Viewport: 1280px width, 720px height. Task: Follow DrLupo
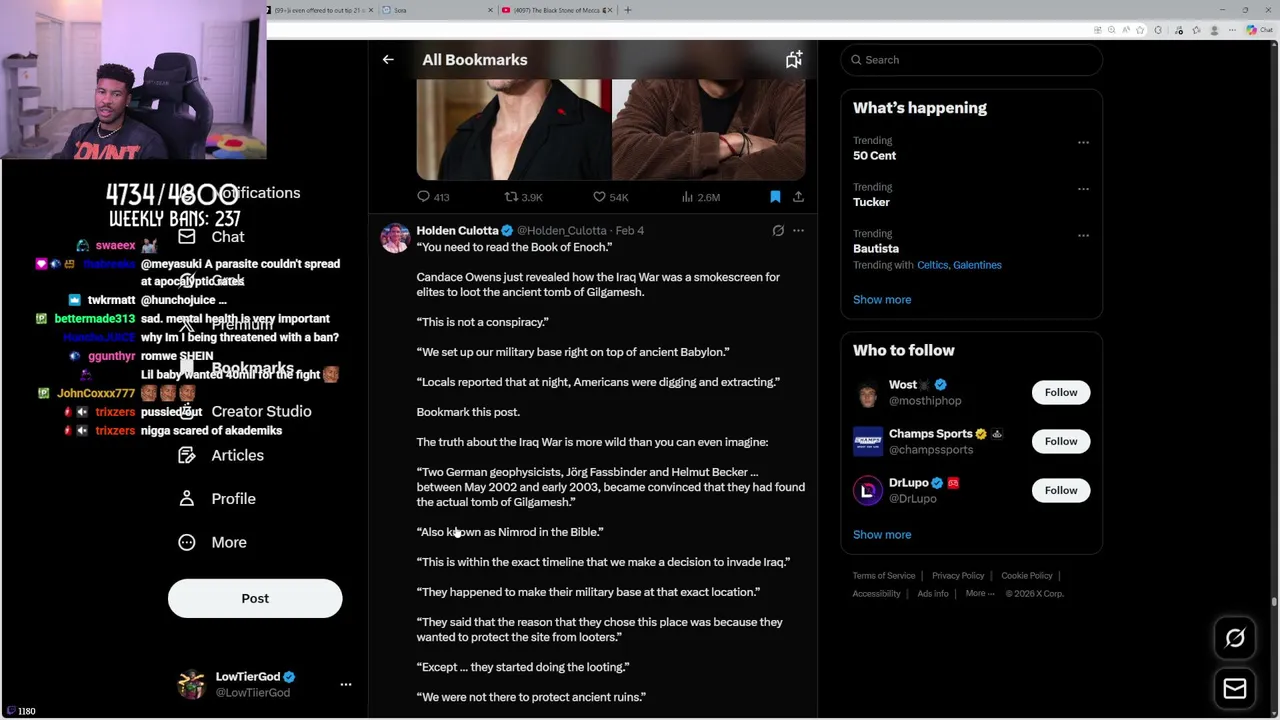pos(1061,490)
